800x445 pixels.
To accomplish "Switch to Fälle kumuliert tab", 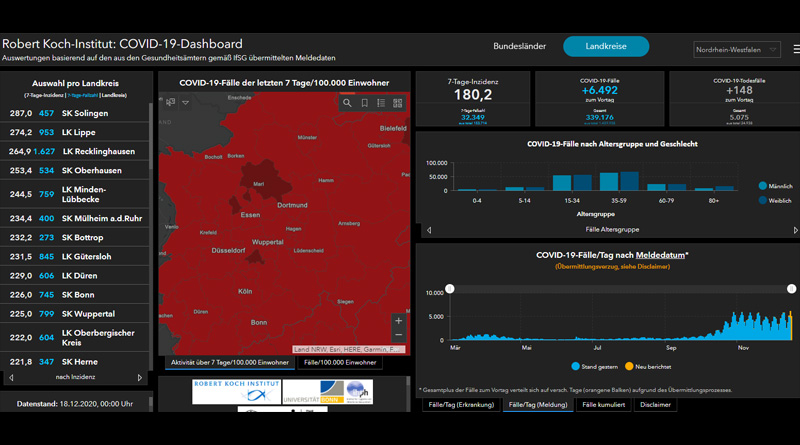I will tap(604, 405).
